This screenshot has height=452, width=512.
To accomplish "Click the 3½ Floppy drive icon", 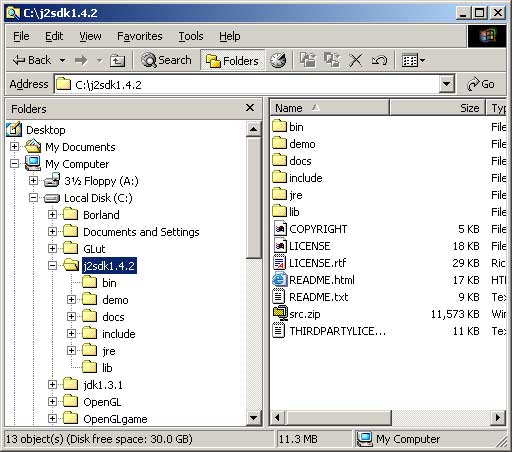I will pos(52,180).
